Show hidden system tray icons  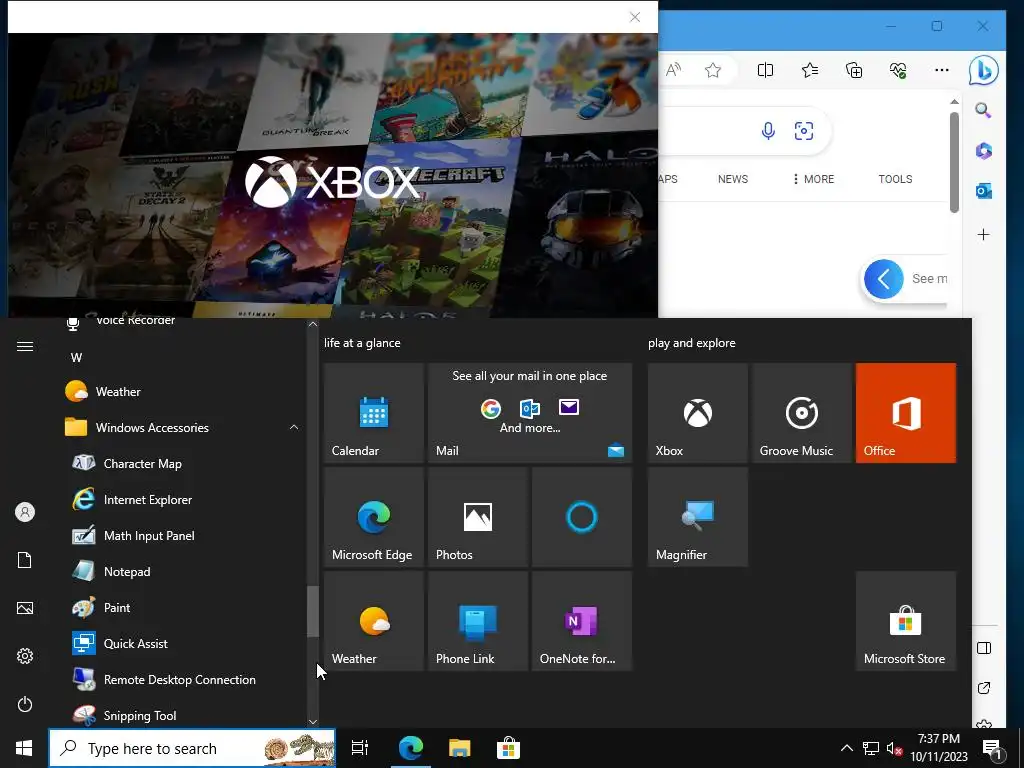coord(846,748)
